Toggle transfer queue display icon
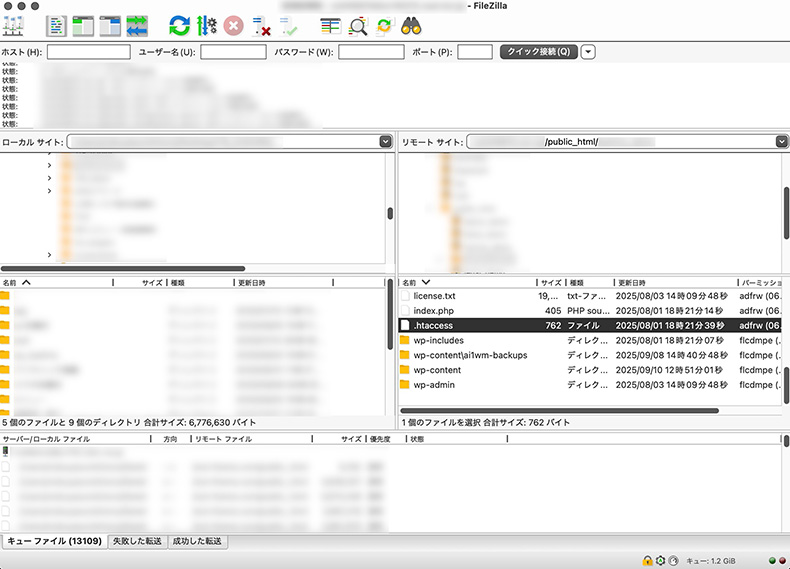This screenshot has width=790, height=569. (137, 26)
